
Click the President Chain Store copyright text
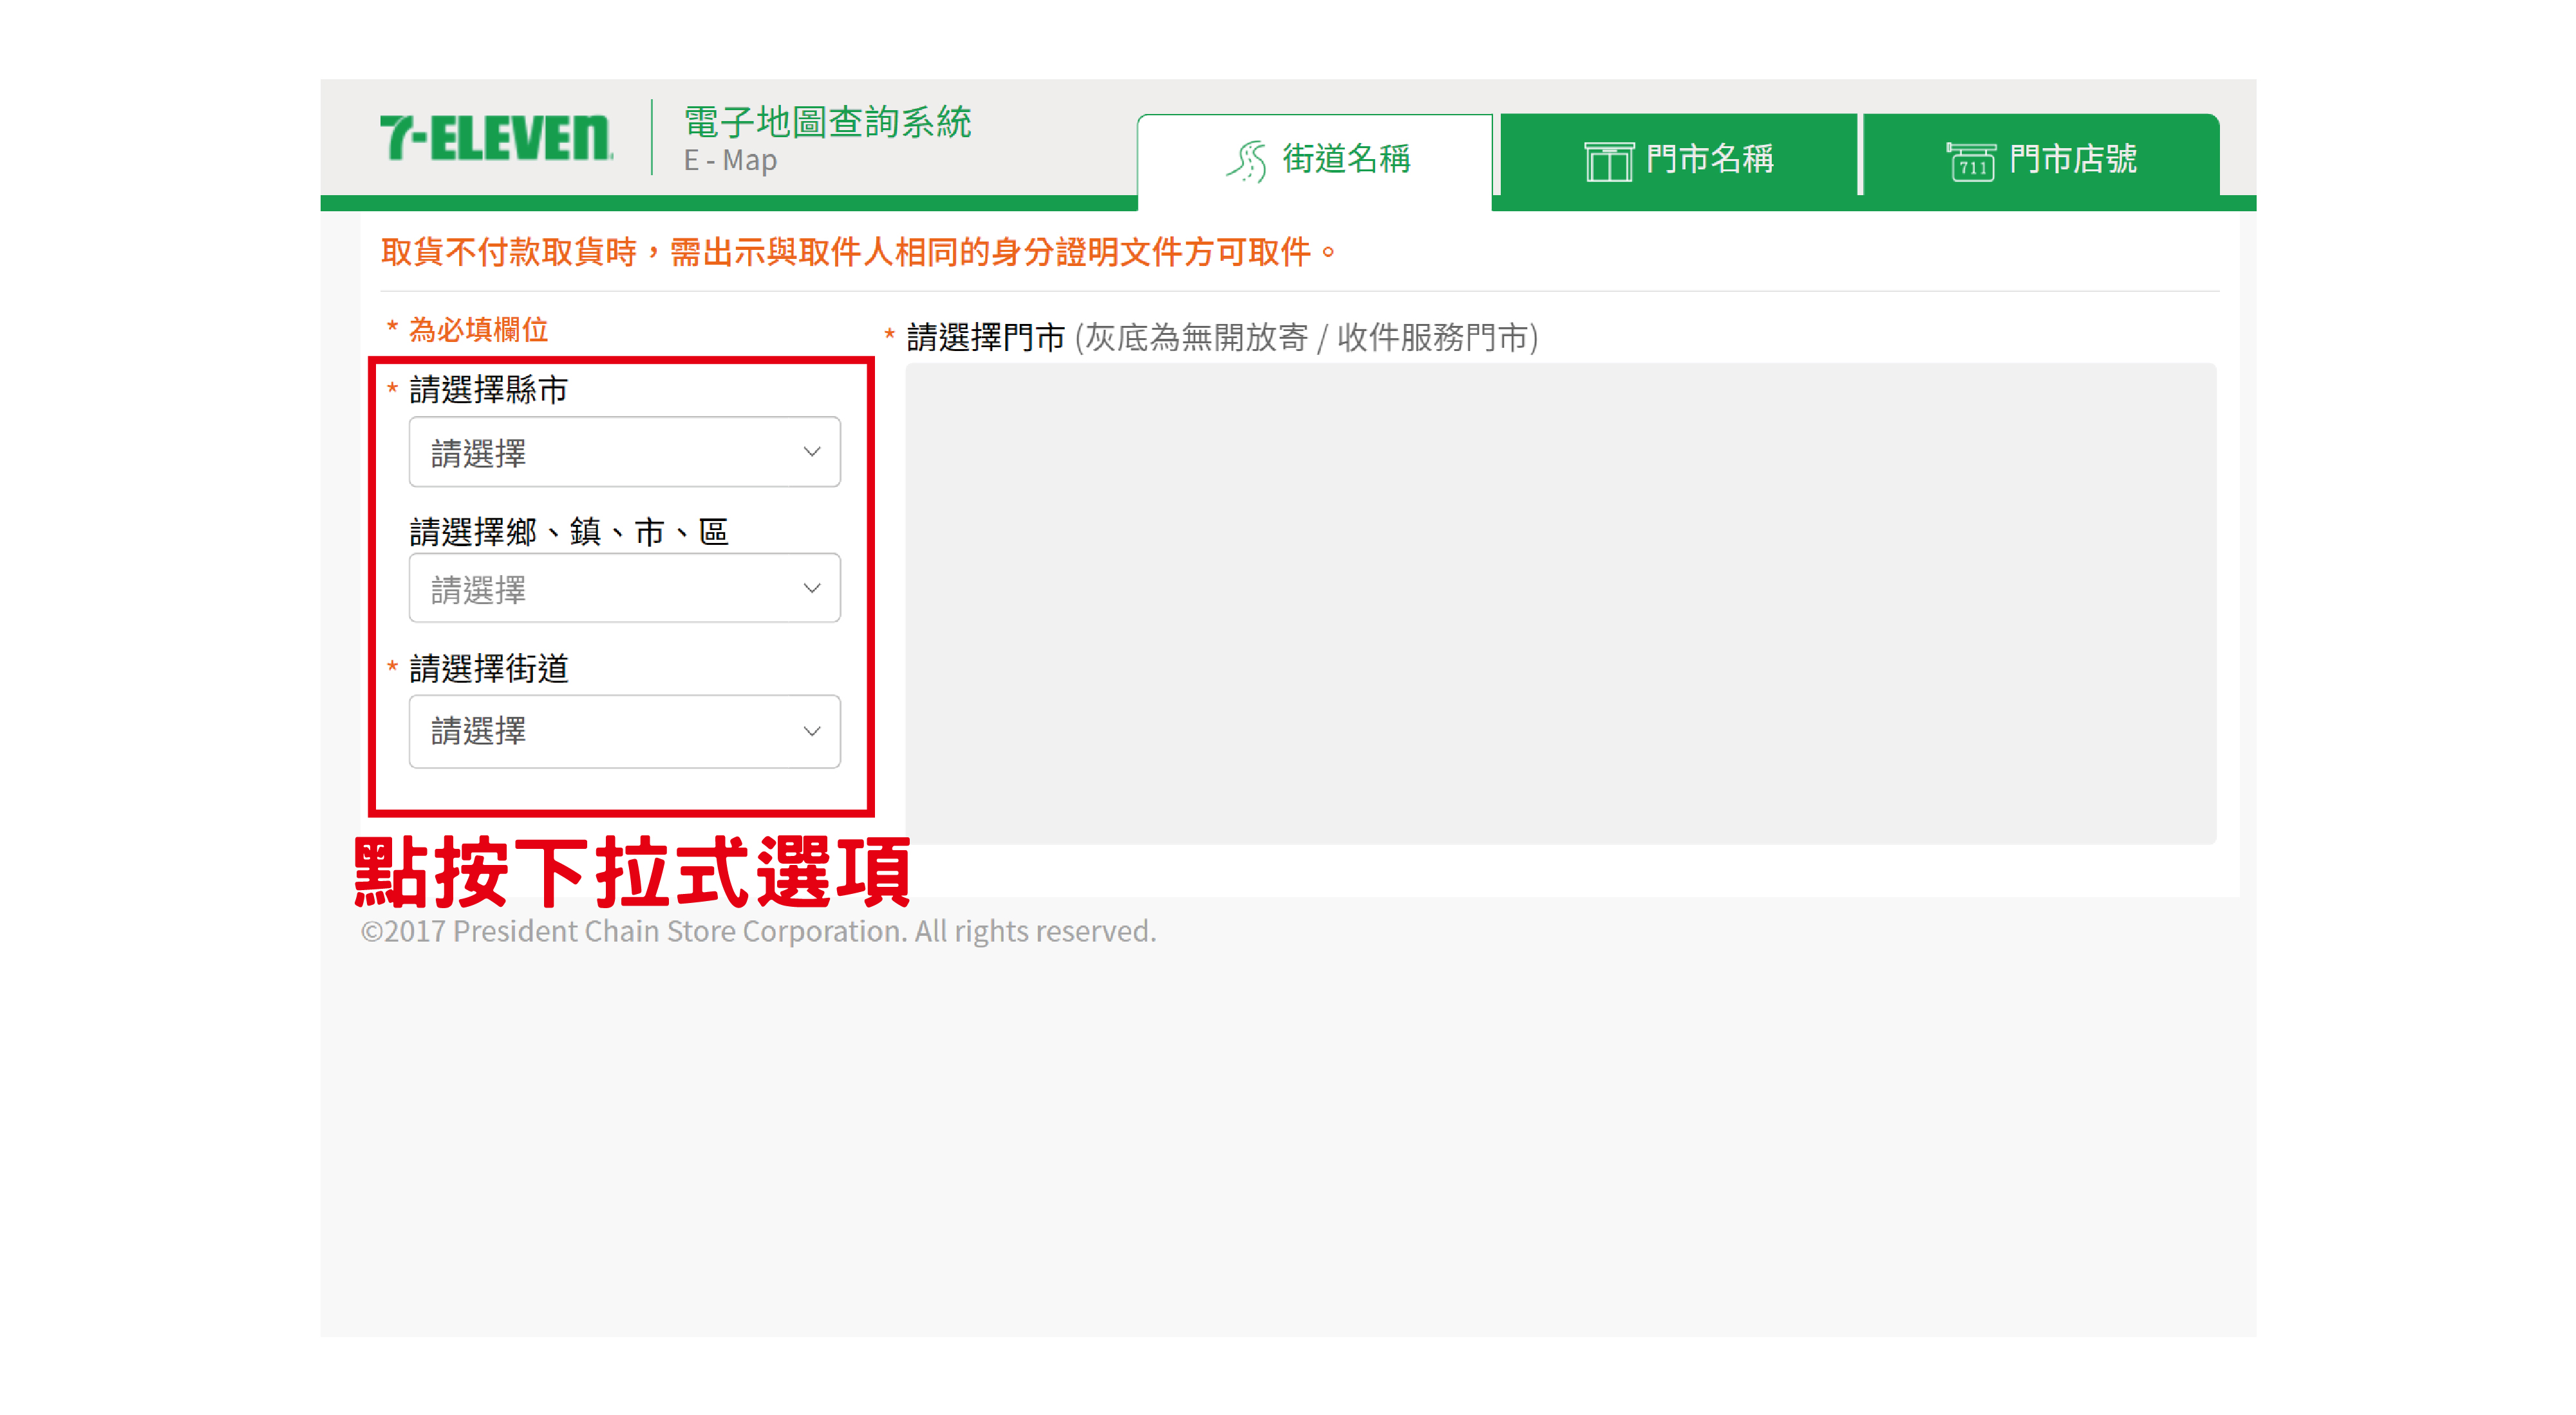click(758, 931)
